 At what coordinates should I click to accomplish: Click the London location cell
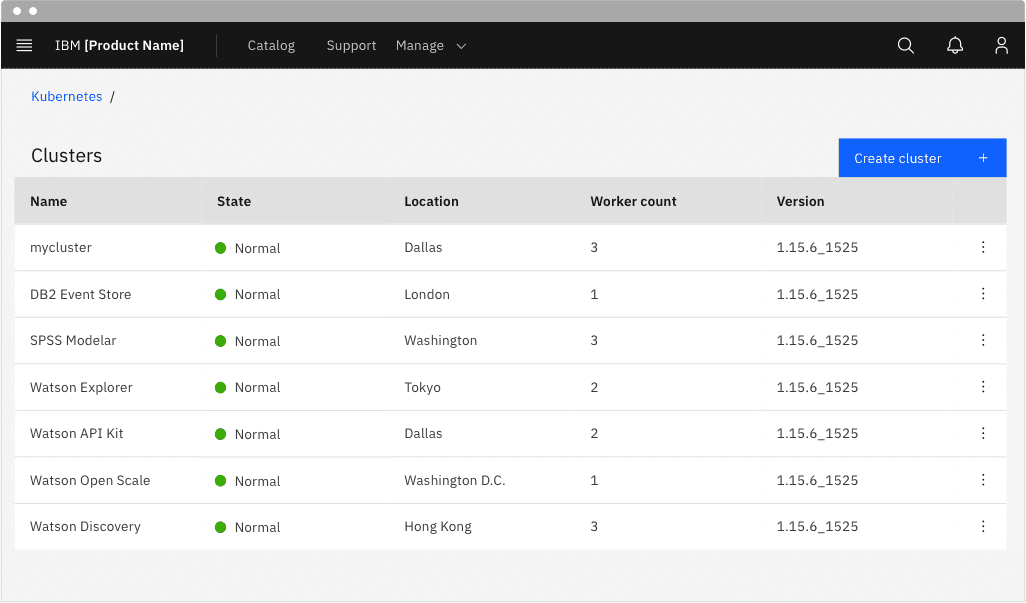tap(427, 294)
